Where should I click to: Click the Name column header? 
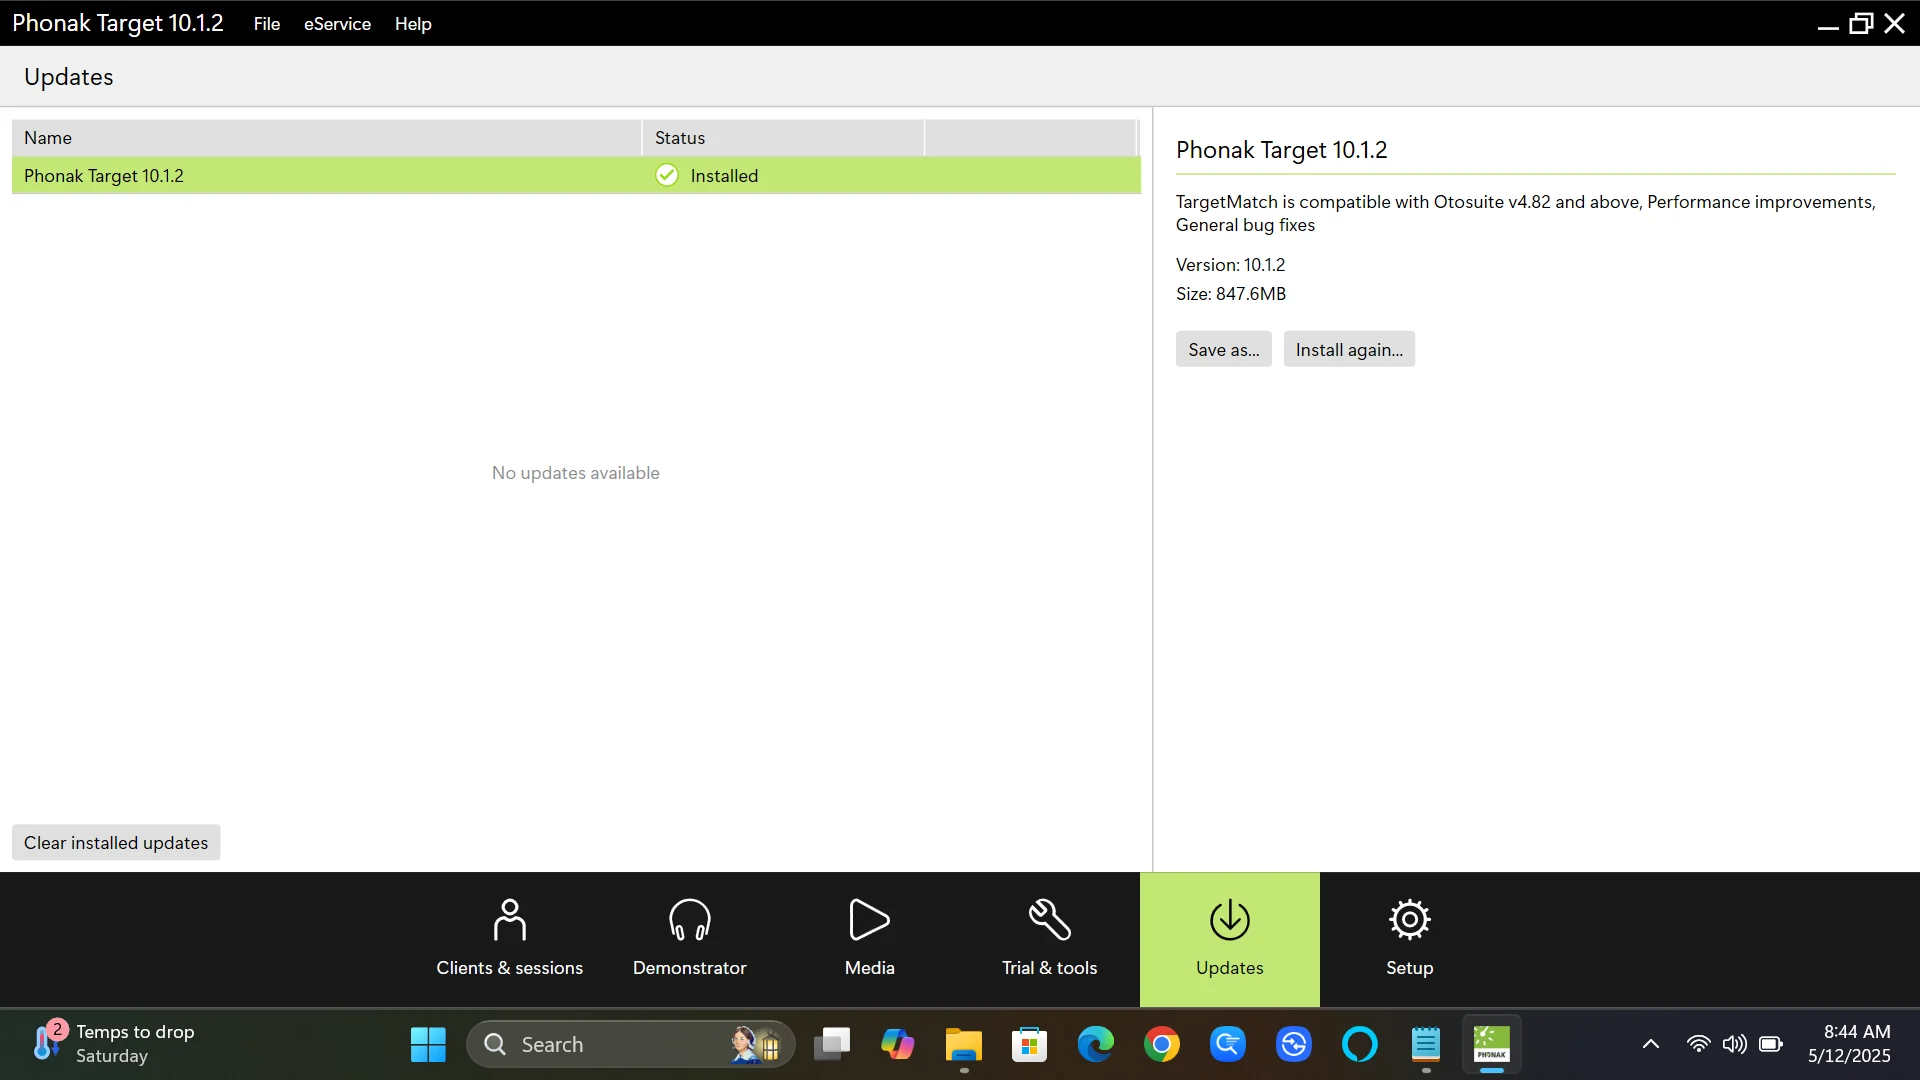tap(326, 137)
